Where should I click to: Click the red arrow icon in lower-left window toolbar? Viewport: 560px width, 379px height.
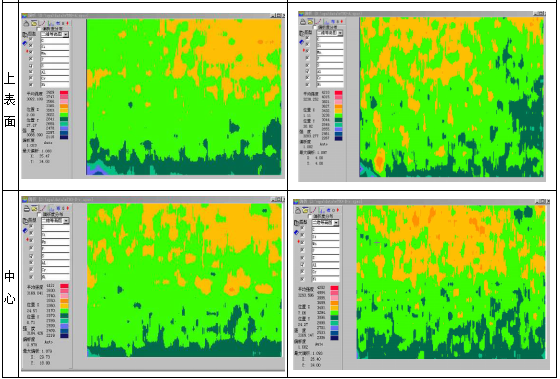click(x=68, y=208)
